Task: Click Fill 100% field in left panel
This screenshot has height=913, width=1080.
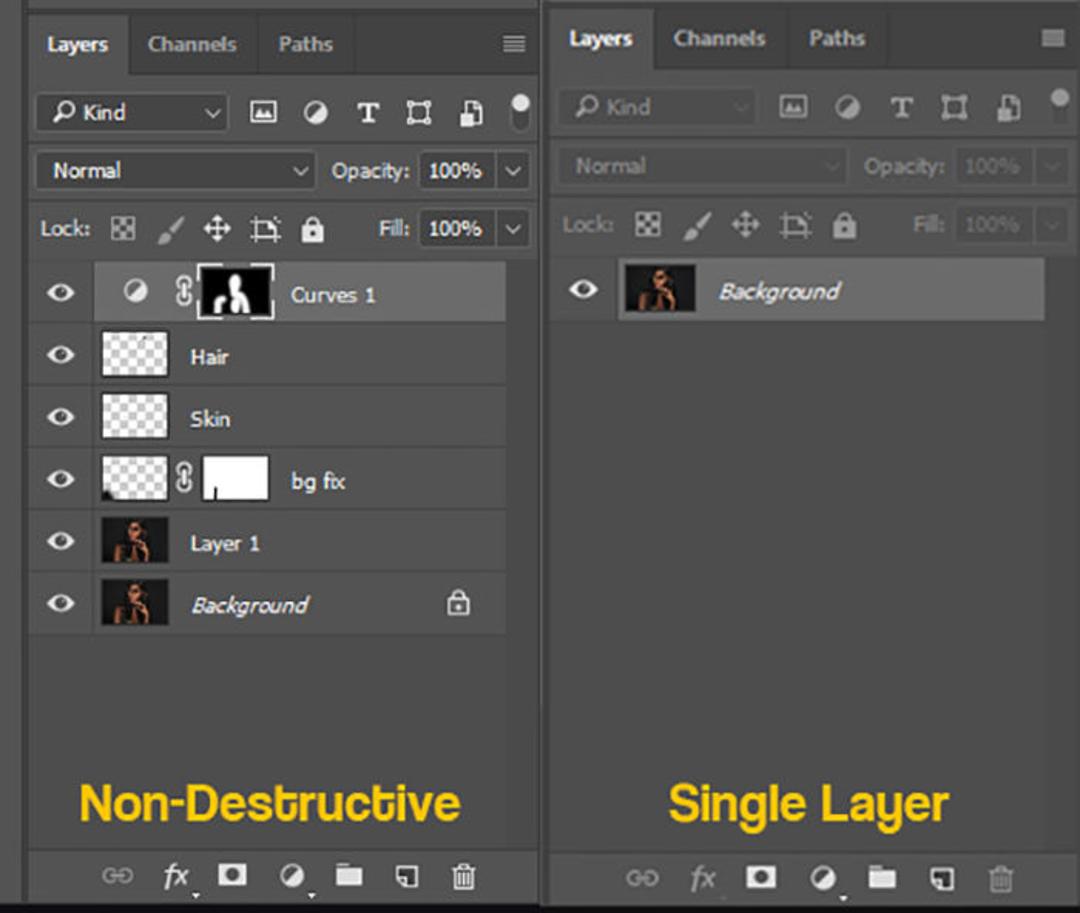Action: (456, 229)
